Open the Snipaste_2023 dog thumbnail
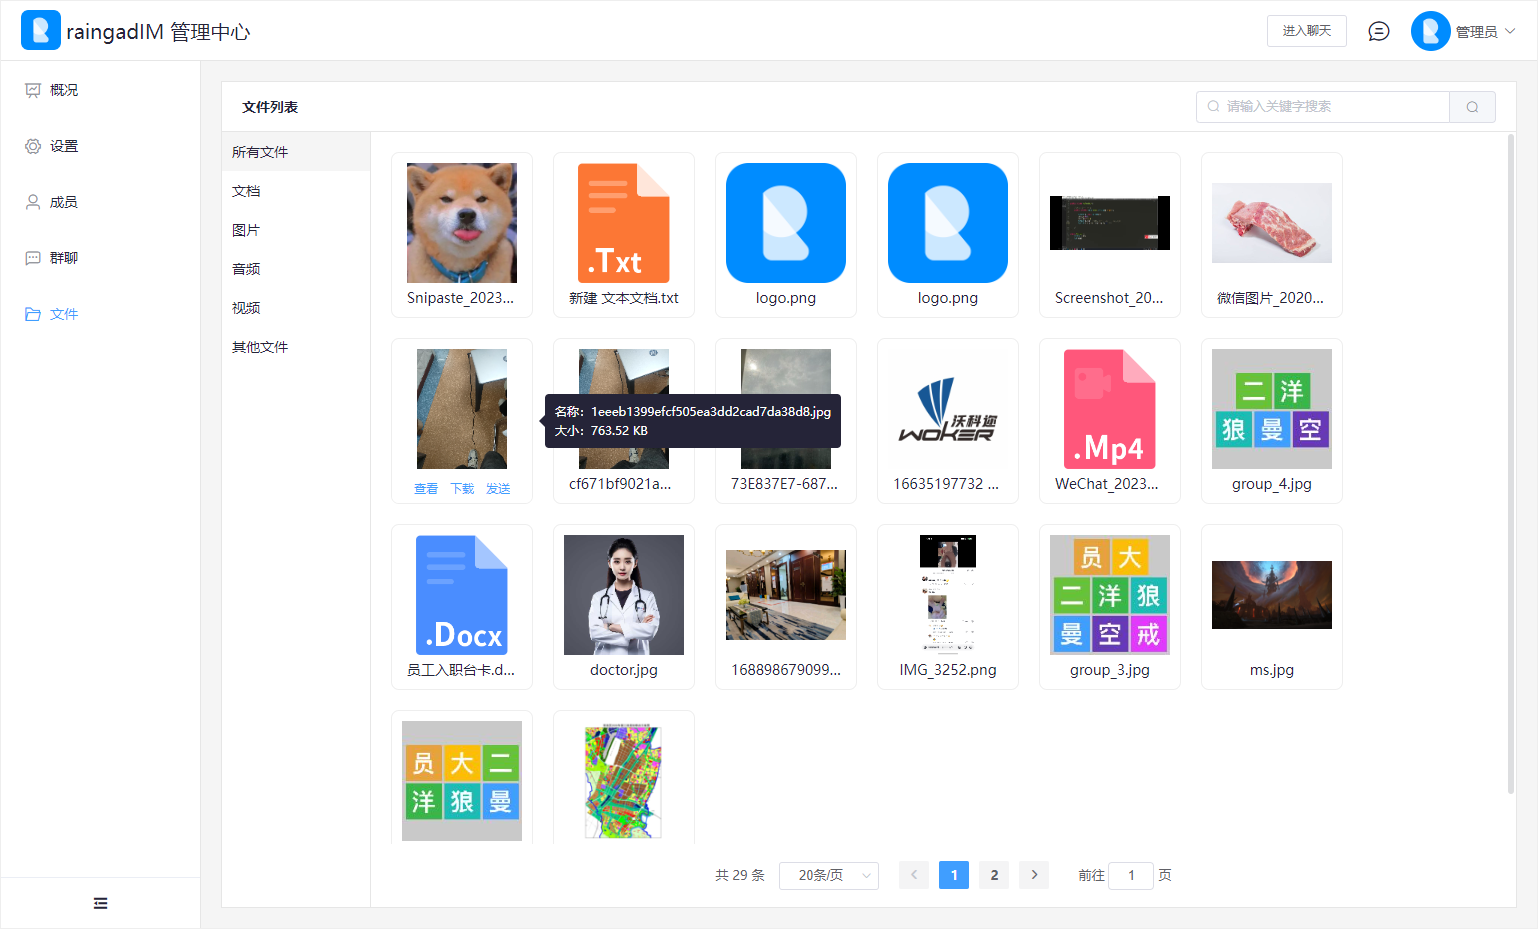The width and height of the screenshot is (1538, 929). click(462, 223)
